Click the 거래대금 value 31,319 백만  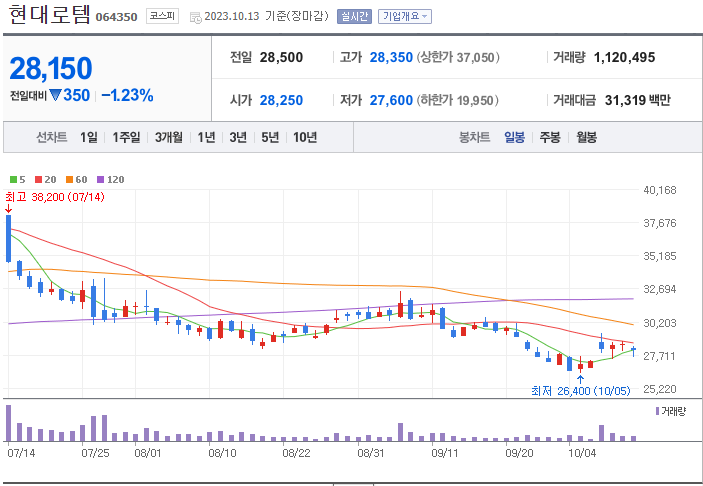click(638, 100)
